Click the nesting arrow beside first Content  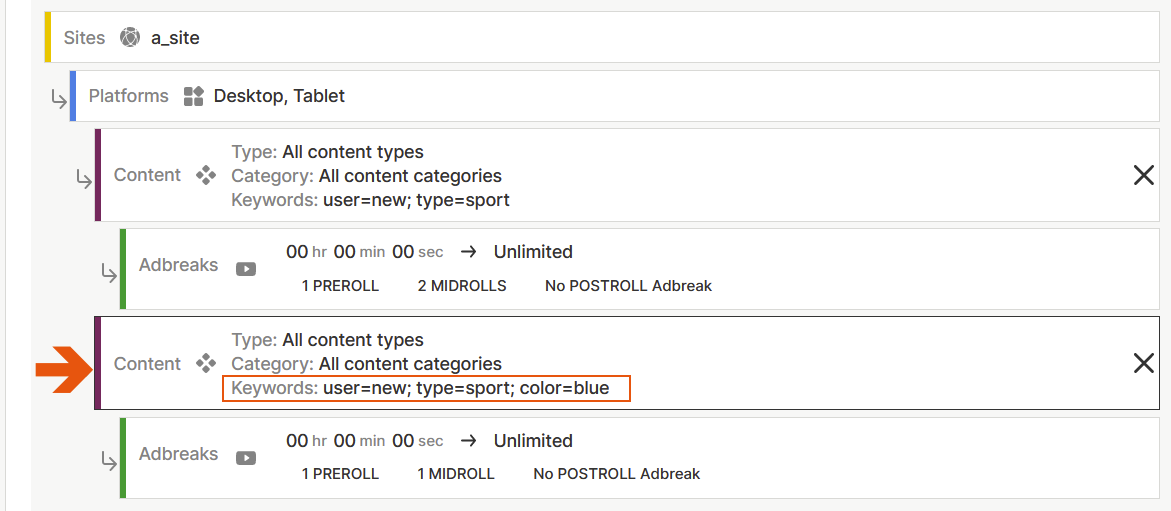click(85, 179)
